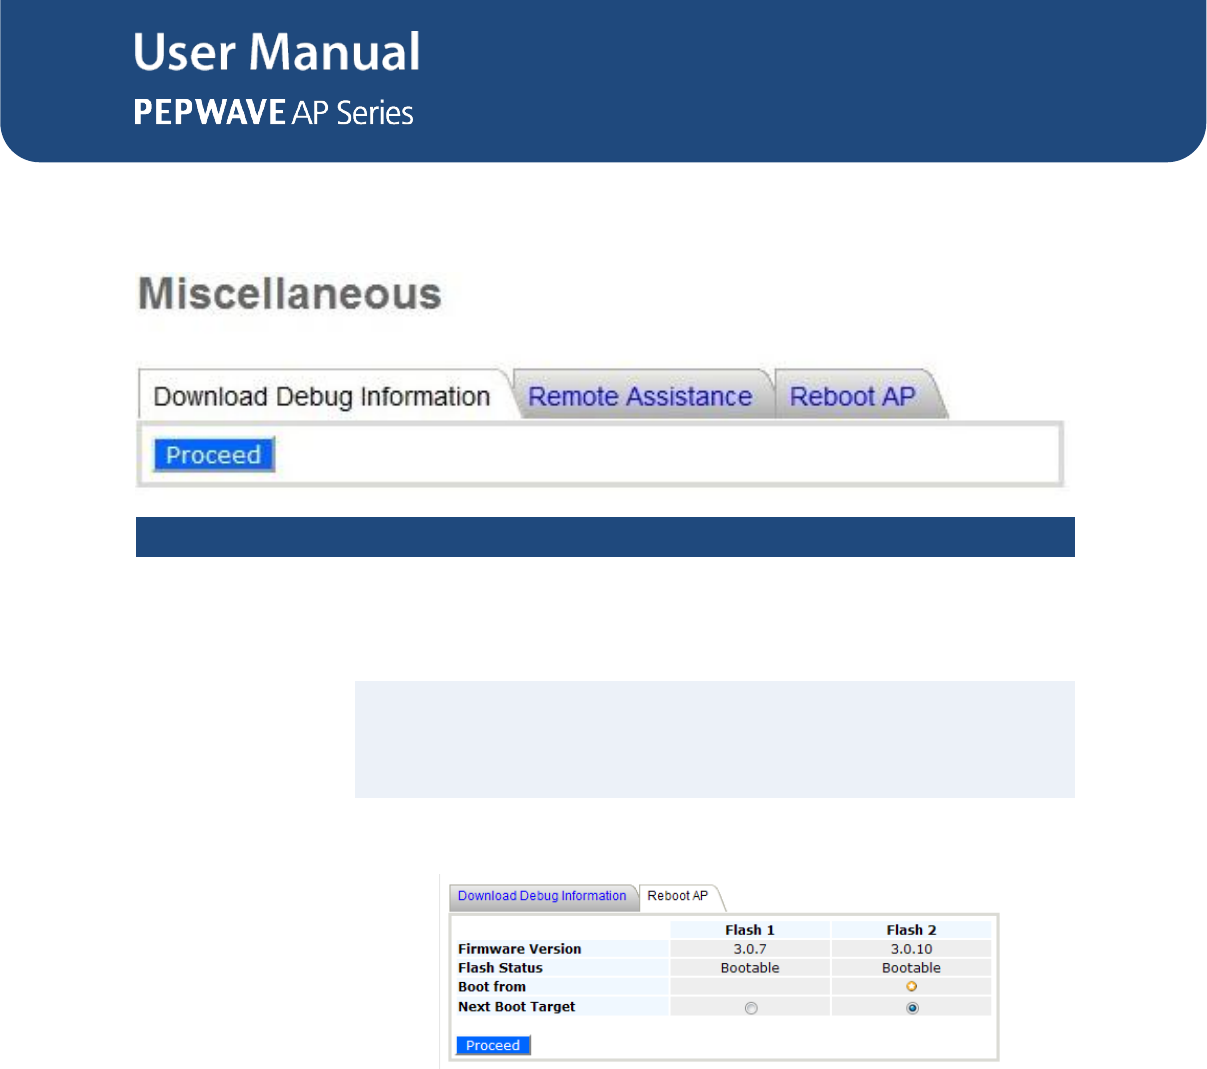
Task: Click the Boot from row label
Action: 492,987
